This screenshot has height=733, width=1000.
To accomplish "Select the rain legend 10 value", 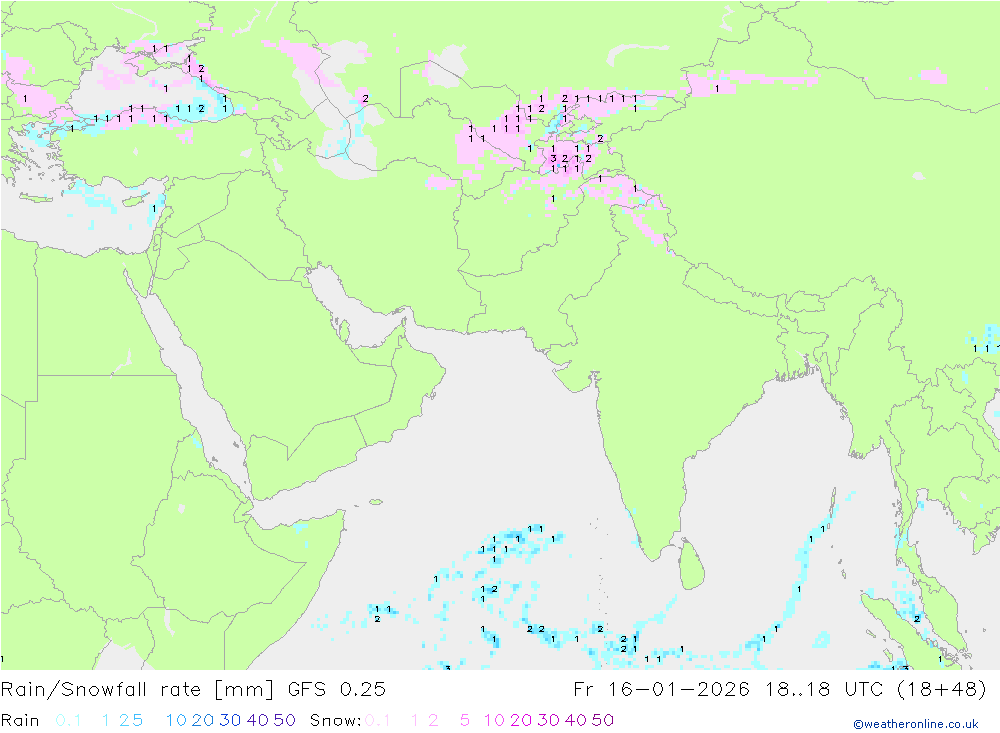I will tap(176, 720).
